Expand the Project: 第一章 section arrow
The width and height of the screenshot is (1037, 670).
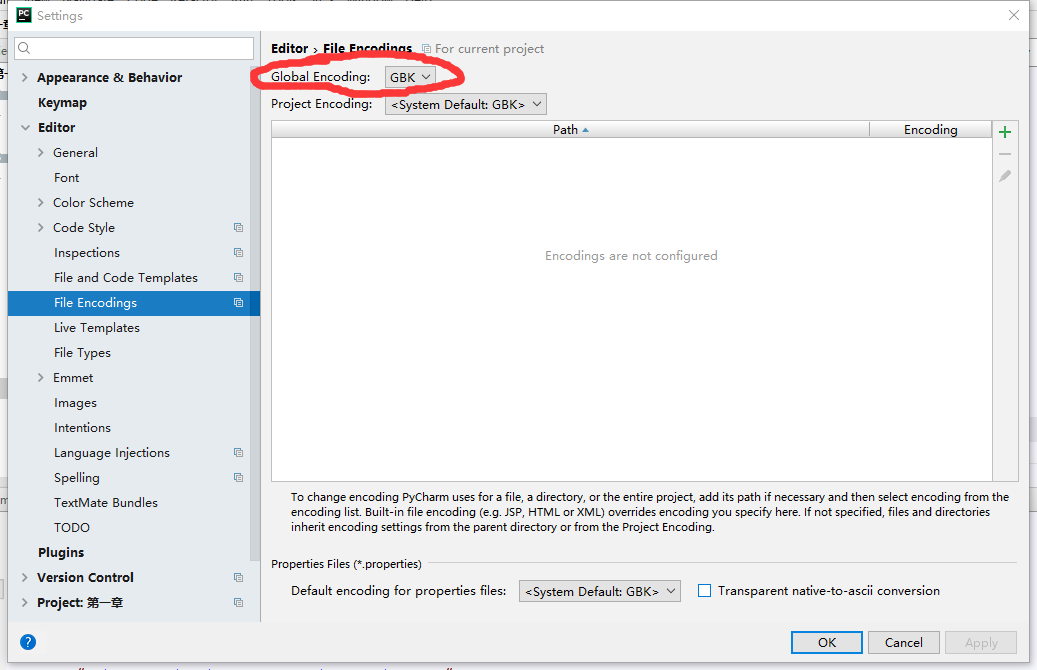[24, 603]
